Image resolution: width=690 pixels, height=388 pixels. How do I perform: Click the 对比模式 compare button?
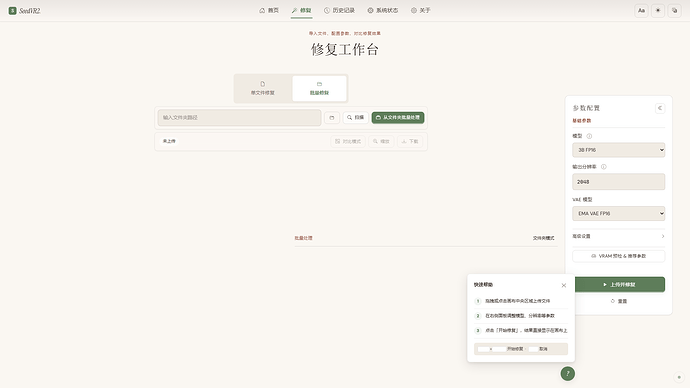tap(348, 141)
